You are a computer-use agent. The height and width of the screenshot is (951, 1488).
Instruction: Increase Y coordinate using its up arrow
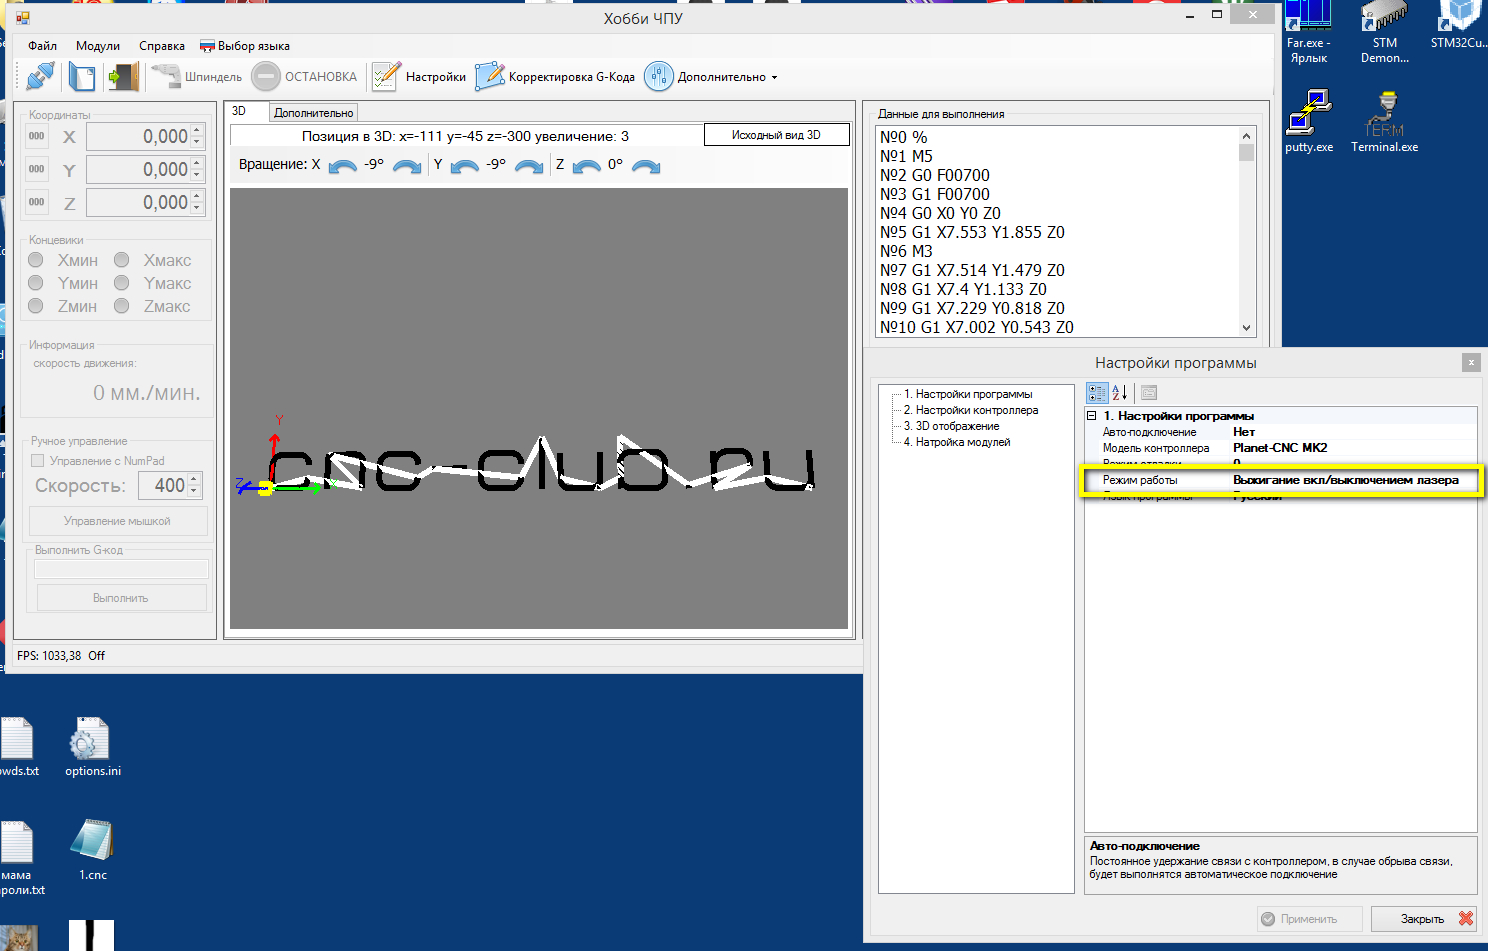[197, 163]
